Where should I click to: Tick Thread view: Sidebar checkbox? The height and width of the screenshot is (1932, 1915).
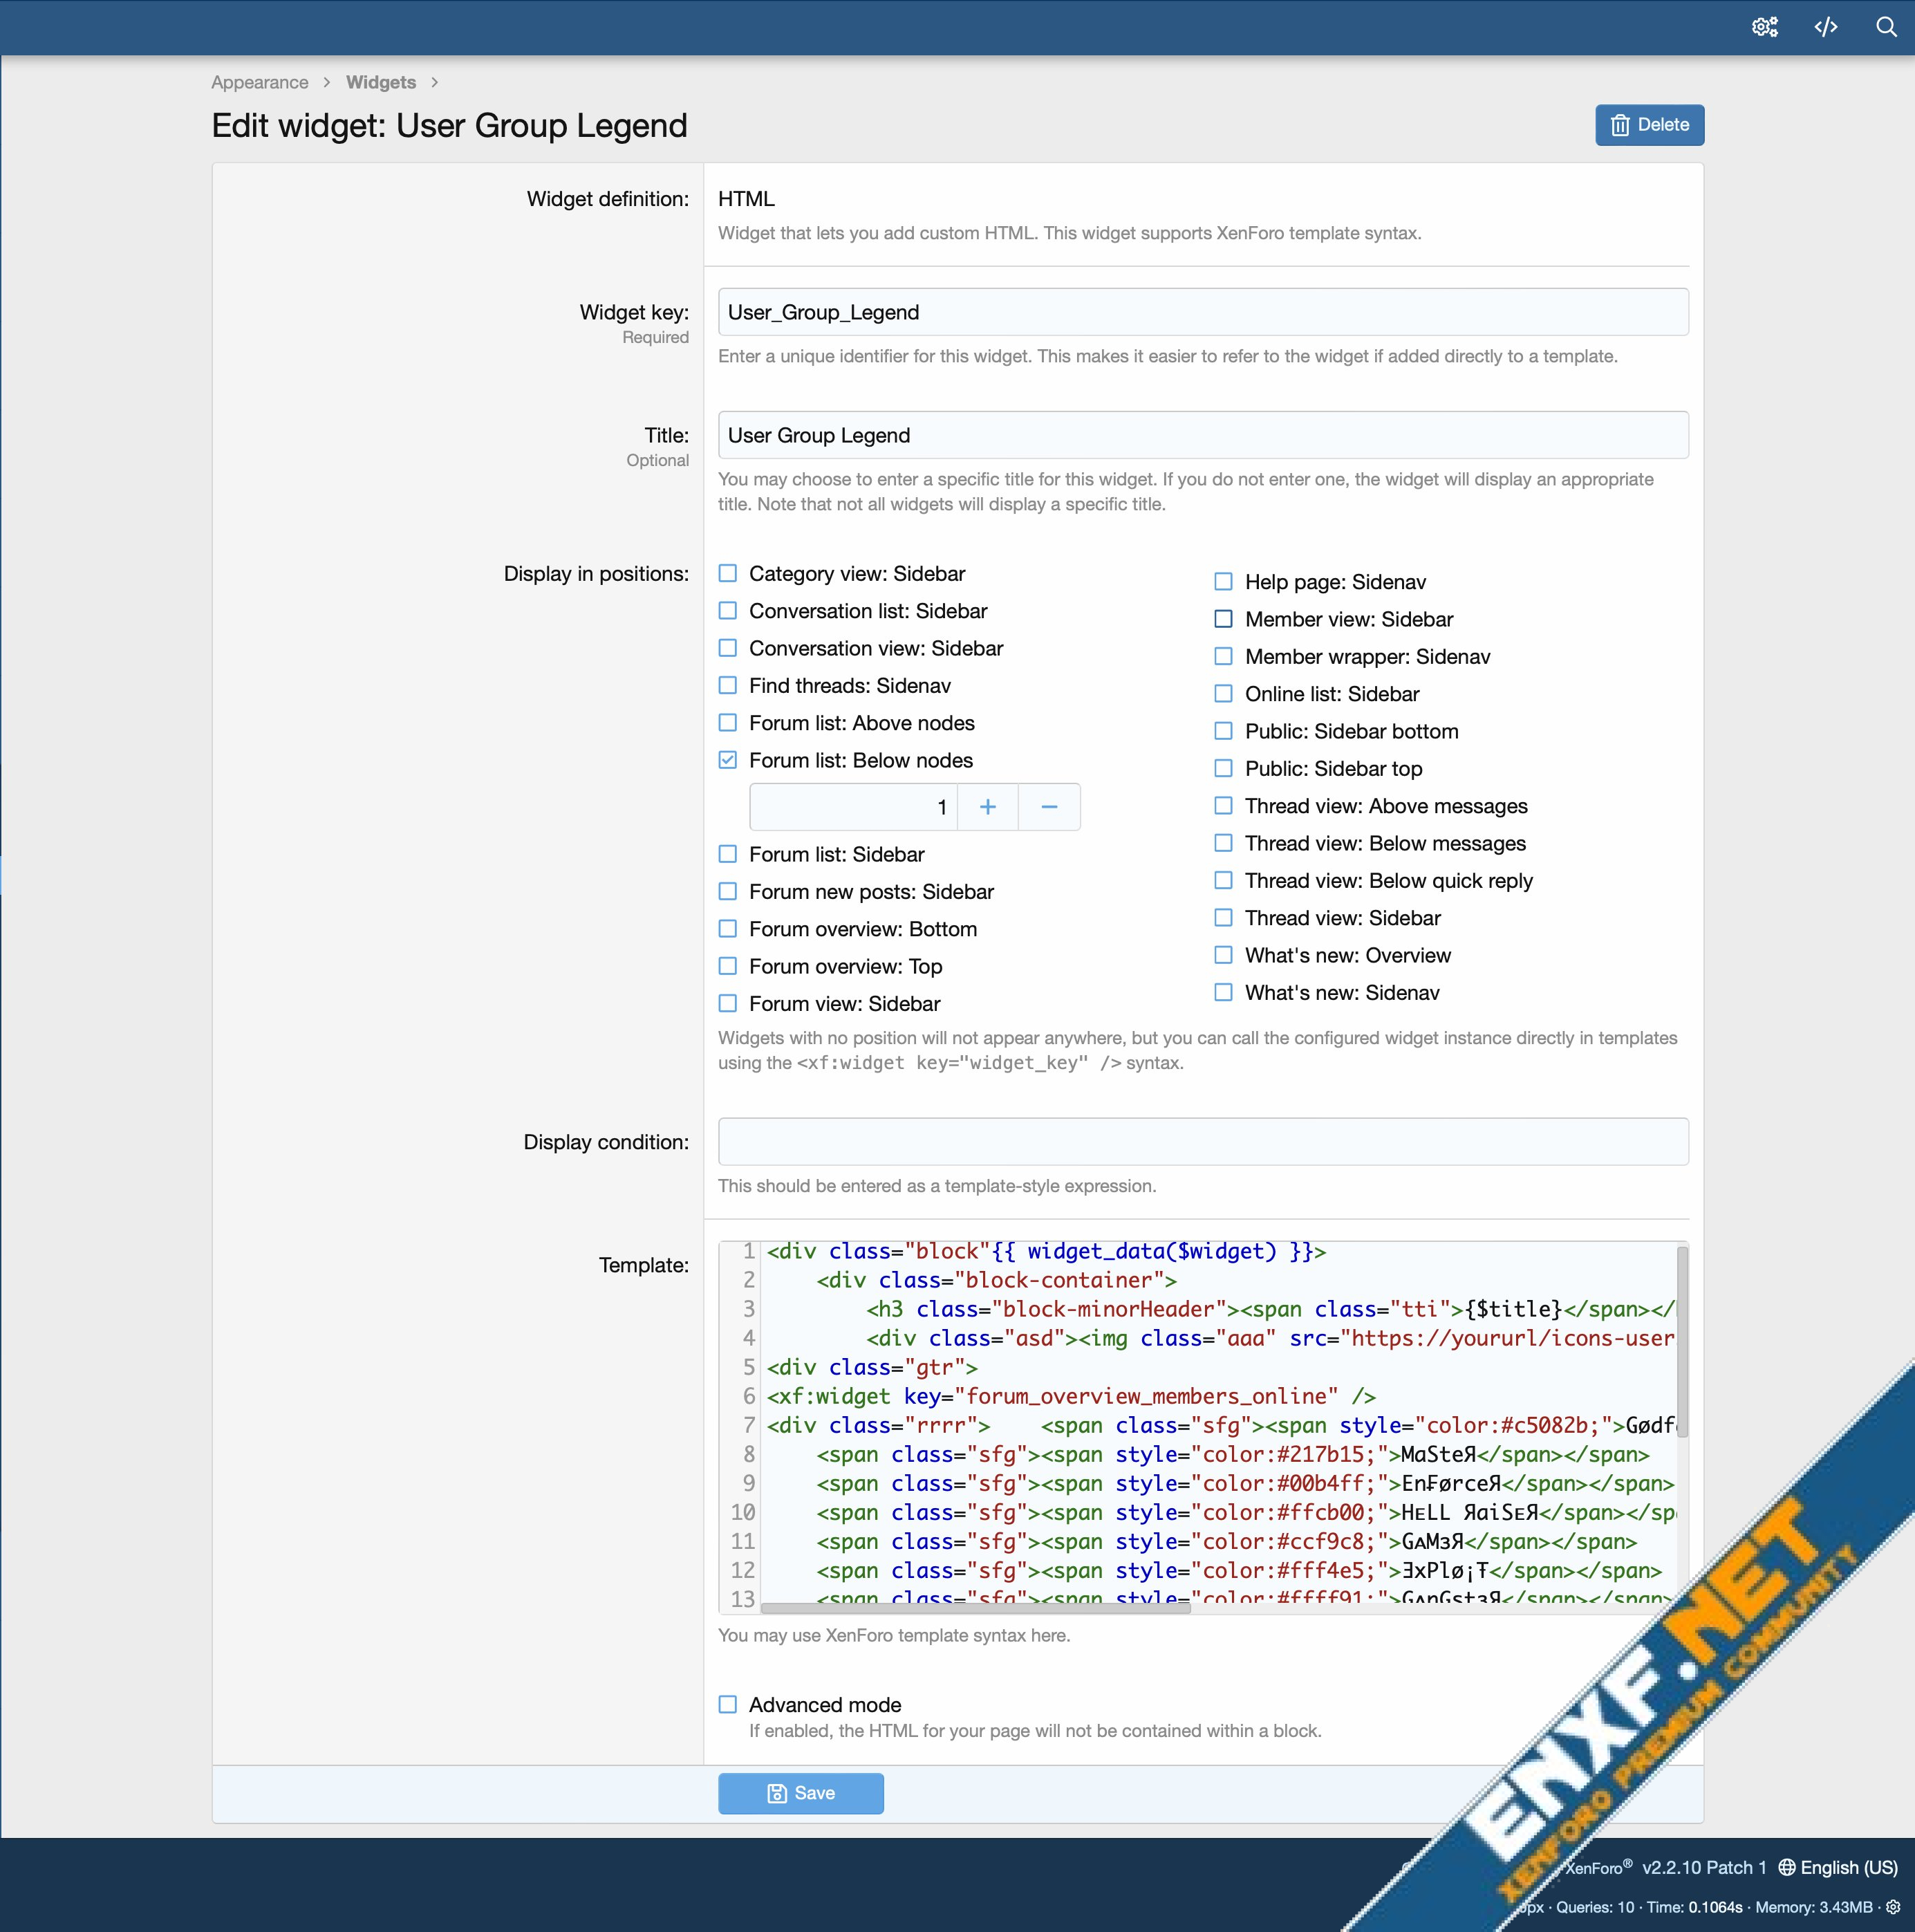click(1223, 917)
